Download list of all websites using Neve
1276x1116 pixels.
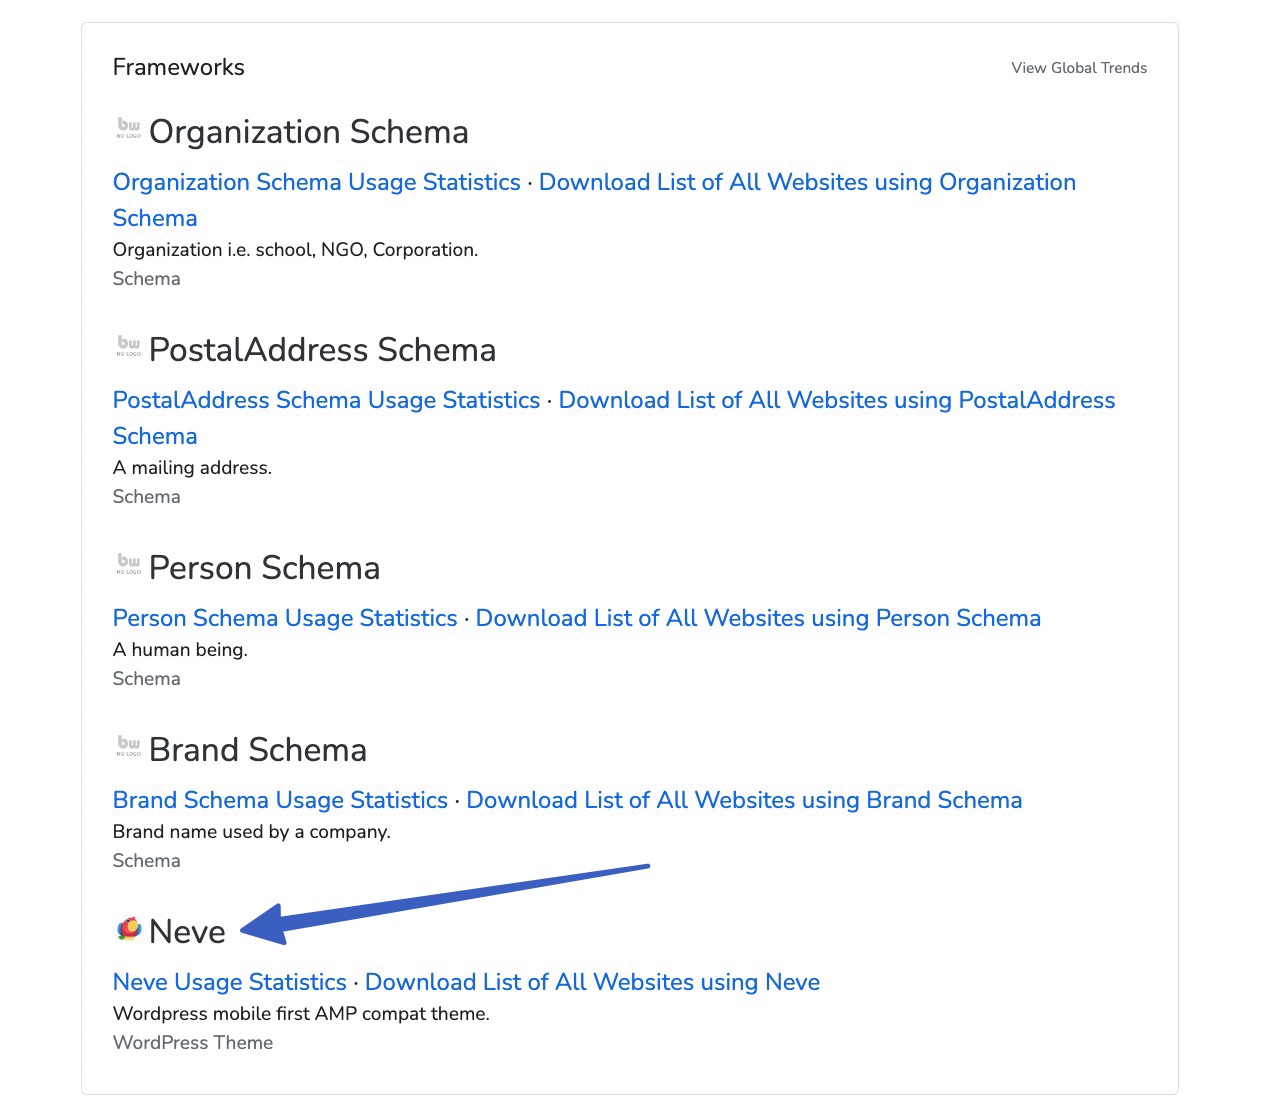coord(591,982)
